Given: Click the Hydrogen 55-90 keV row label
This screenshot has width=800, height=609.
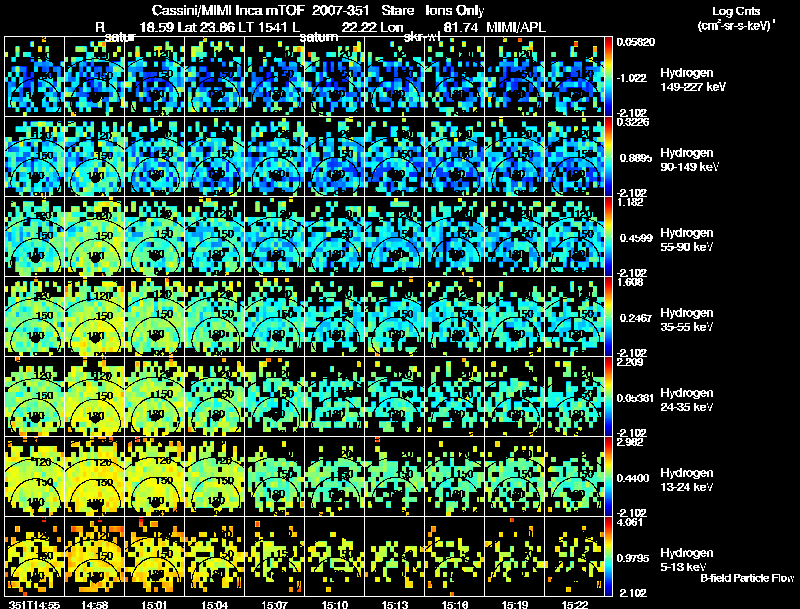Looking at the screenshot, I should click(687, 240).
